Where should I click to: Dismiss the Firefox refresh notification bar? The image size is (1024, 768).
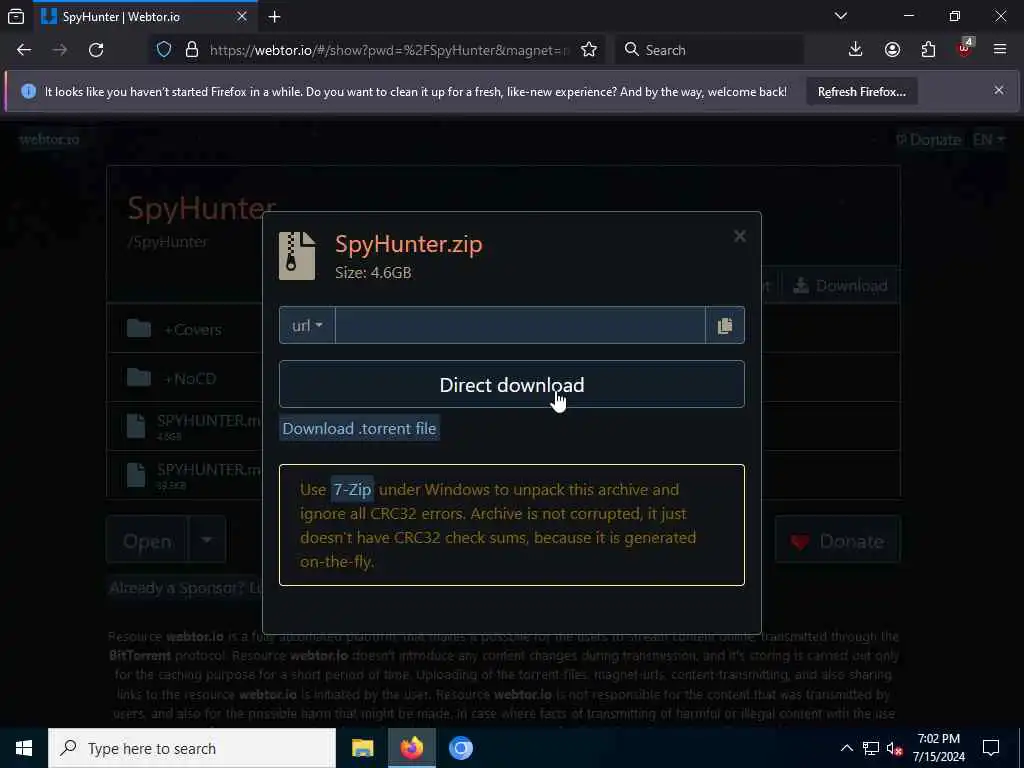point(999,90)
